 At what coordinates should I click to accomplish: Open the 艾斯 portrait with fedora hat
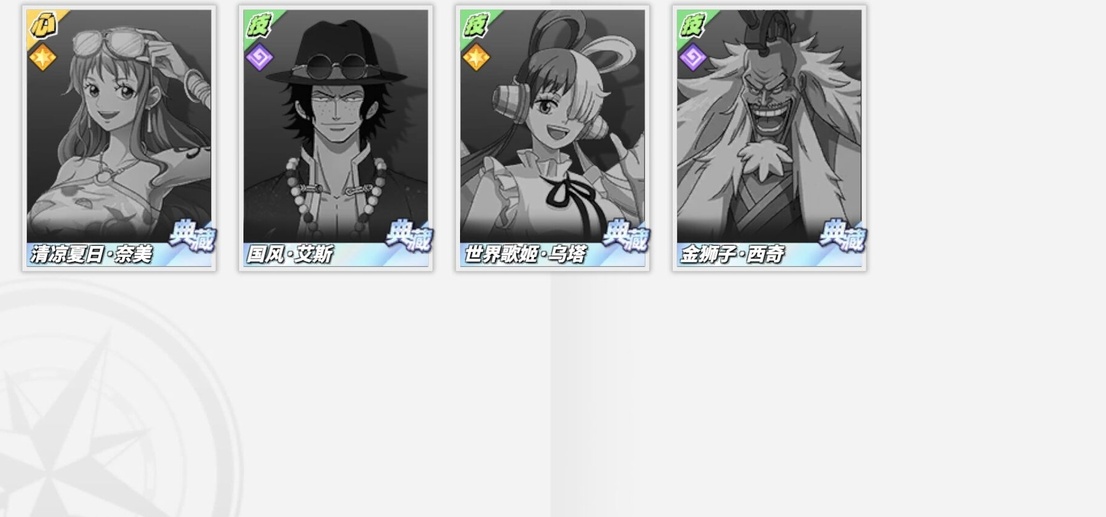pyautogui.click(x=336, y=127)
